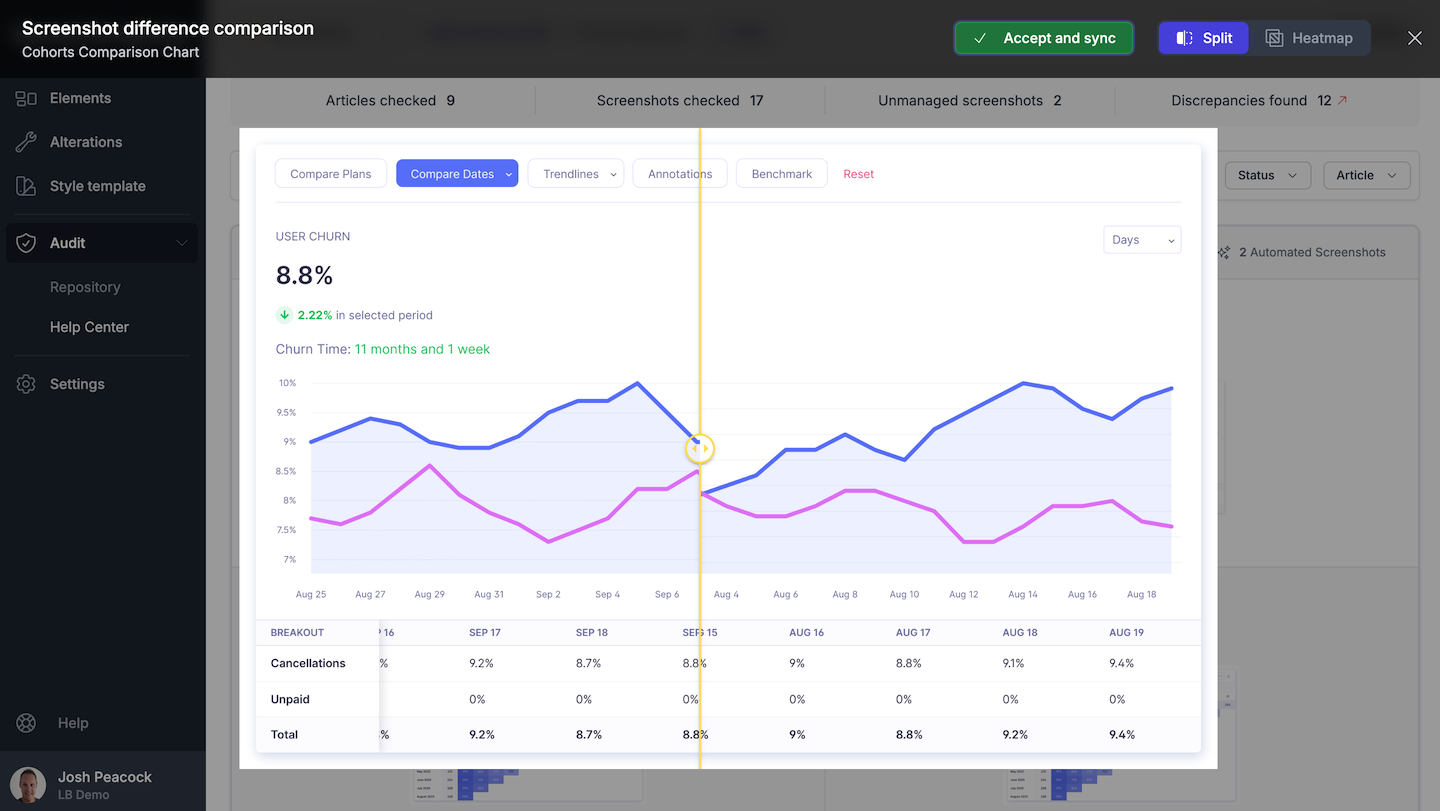Switch to Heatmap comparison view

1309,38
